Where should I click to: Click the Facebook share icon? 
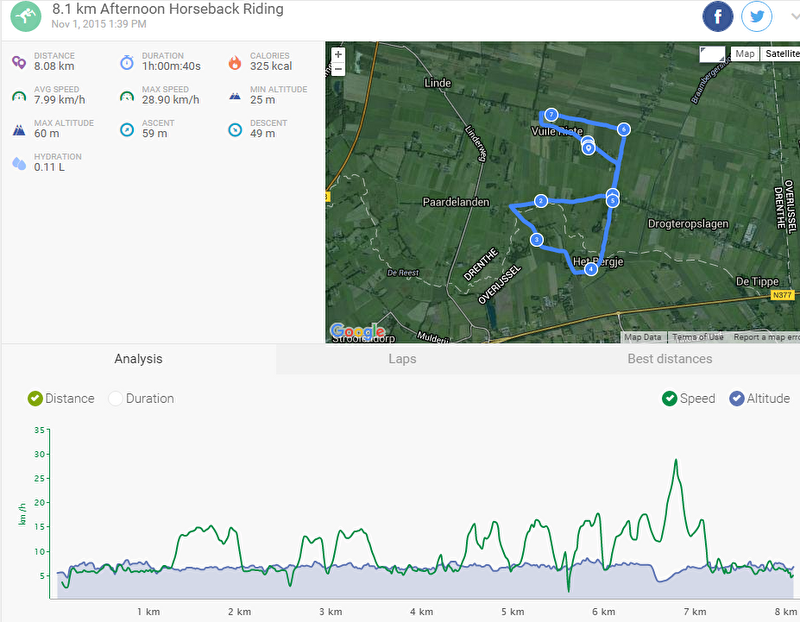[718, 16]
